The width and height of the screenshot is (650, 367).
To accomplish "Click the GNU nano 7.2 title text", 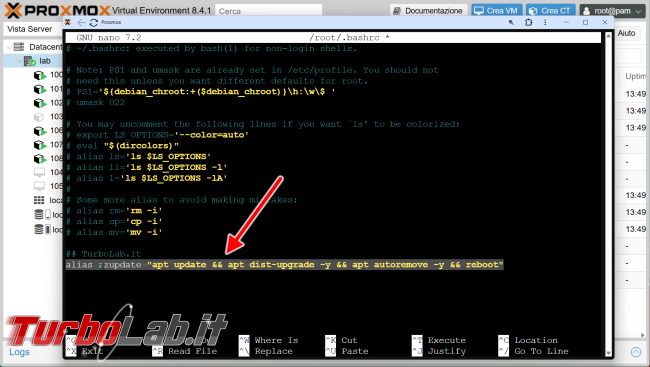I will (x=109, y=38).
